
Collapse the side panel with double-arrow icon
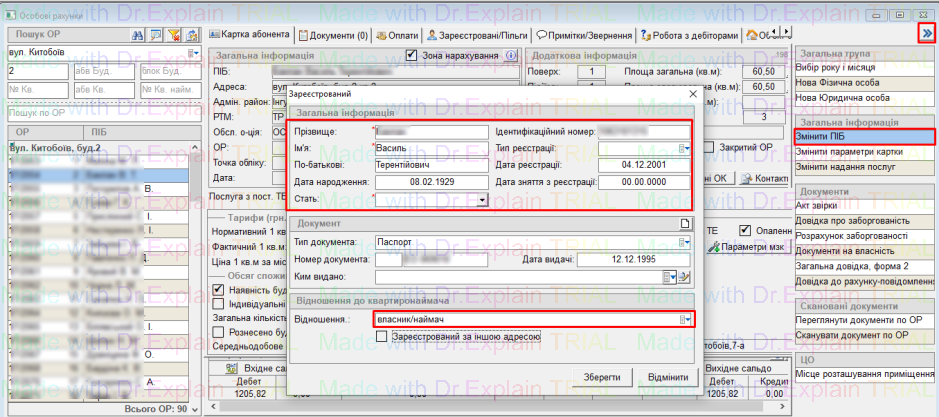pyautogui.click(x=926, y=33)
